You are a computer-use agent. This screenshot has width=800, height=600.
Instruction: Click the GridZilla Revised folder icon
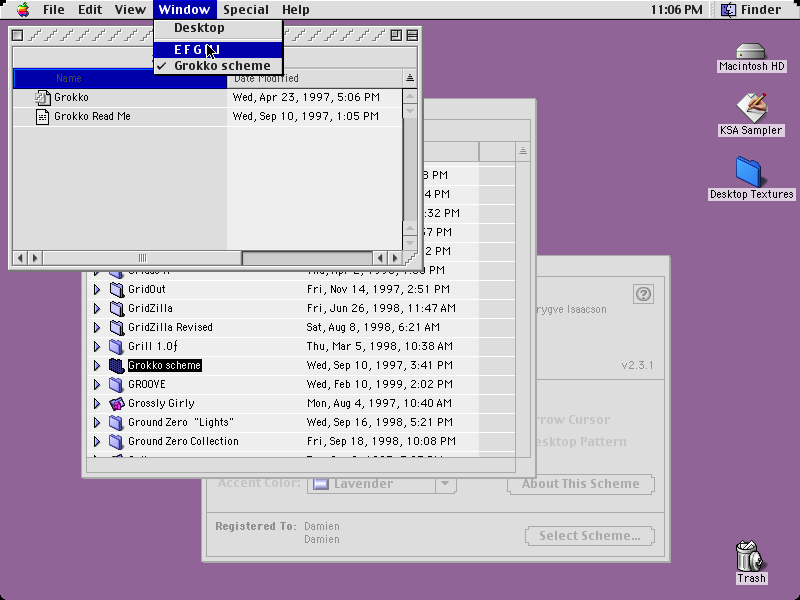point(117,327)
